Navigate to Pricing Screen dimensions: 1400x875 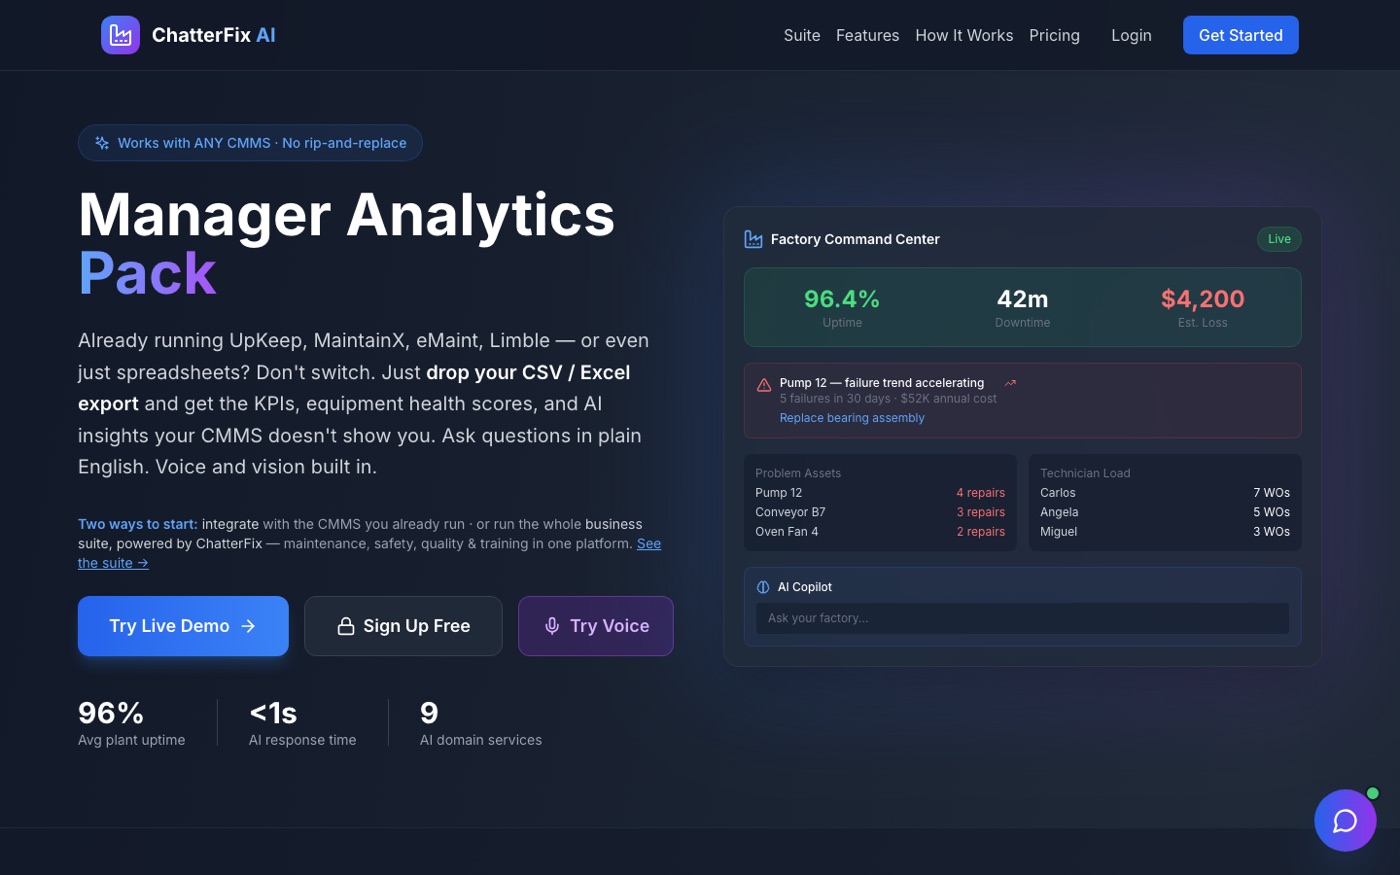pos(1055,35)
